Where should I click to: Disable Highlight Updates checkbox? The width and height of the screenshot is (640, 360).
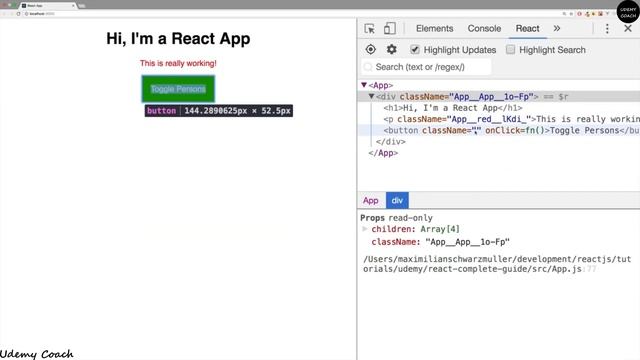click(415, 49)
